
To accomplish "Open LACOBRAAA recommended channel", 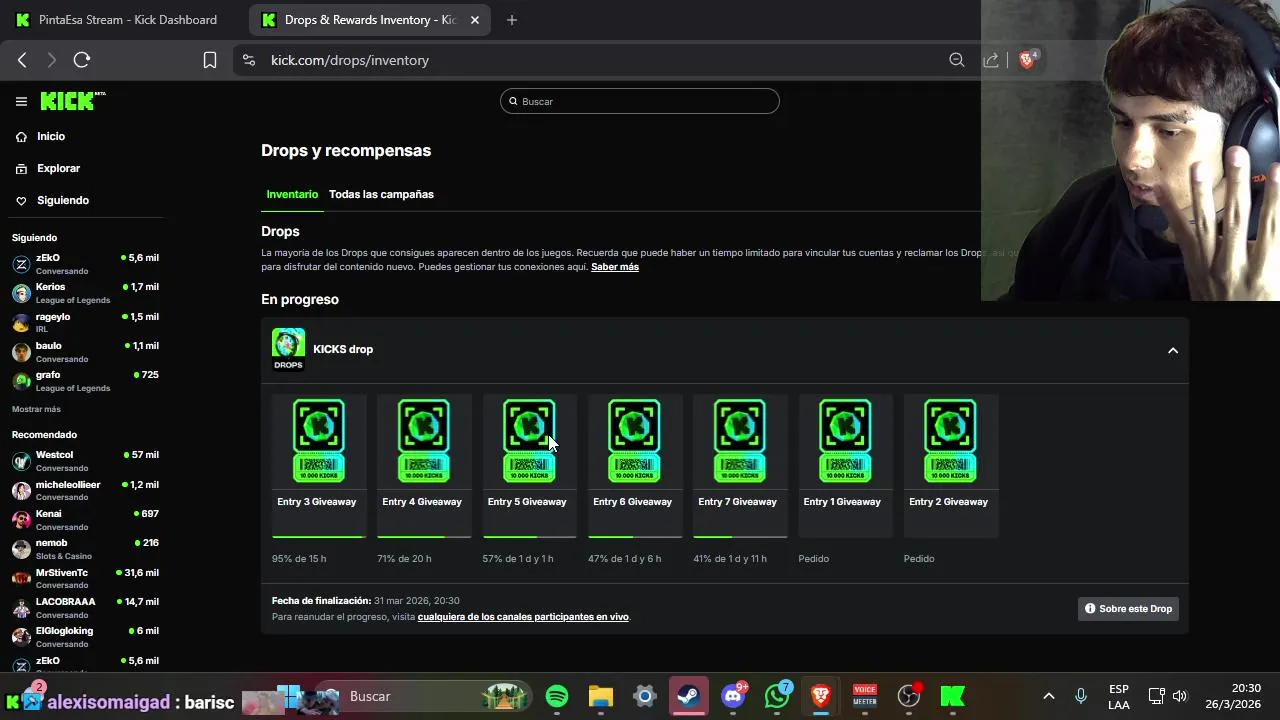I will tap(85, 608).
